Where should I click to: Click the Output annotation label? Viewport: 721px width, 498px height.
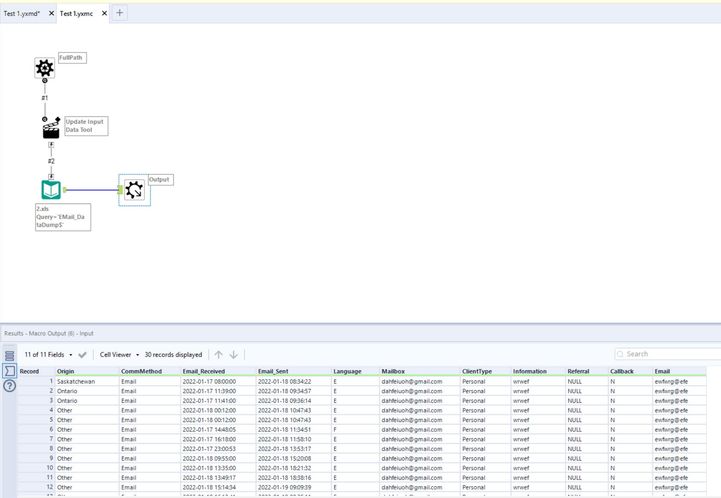pyautogui.click(x=160, y=180)
